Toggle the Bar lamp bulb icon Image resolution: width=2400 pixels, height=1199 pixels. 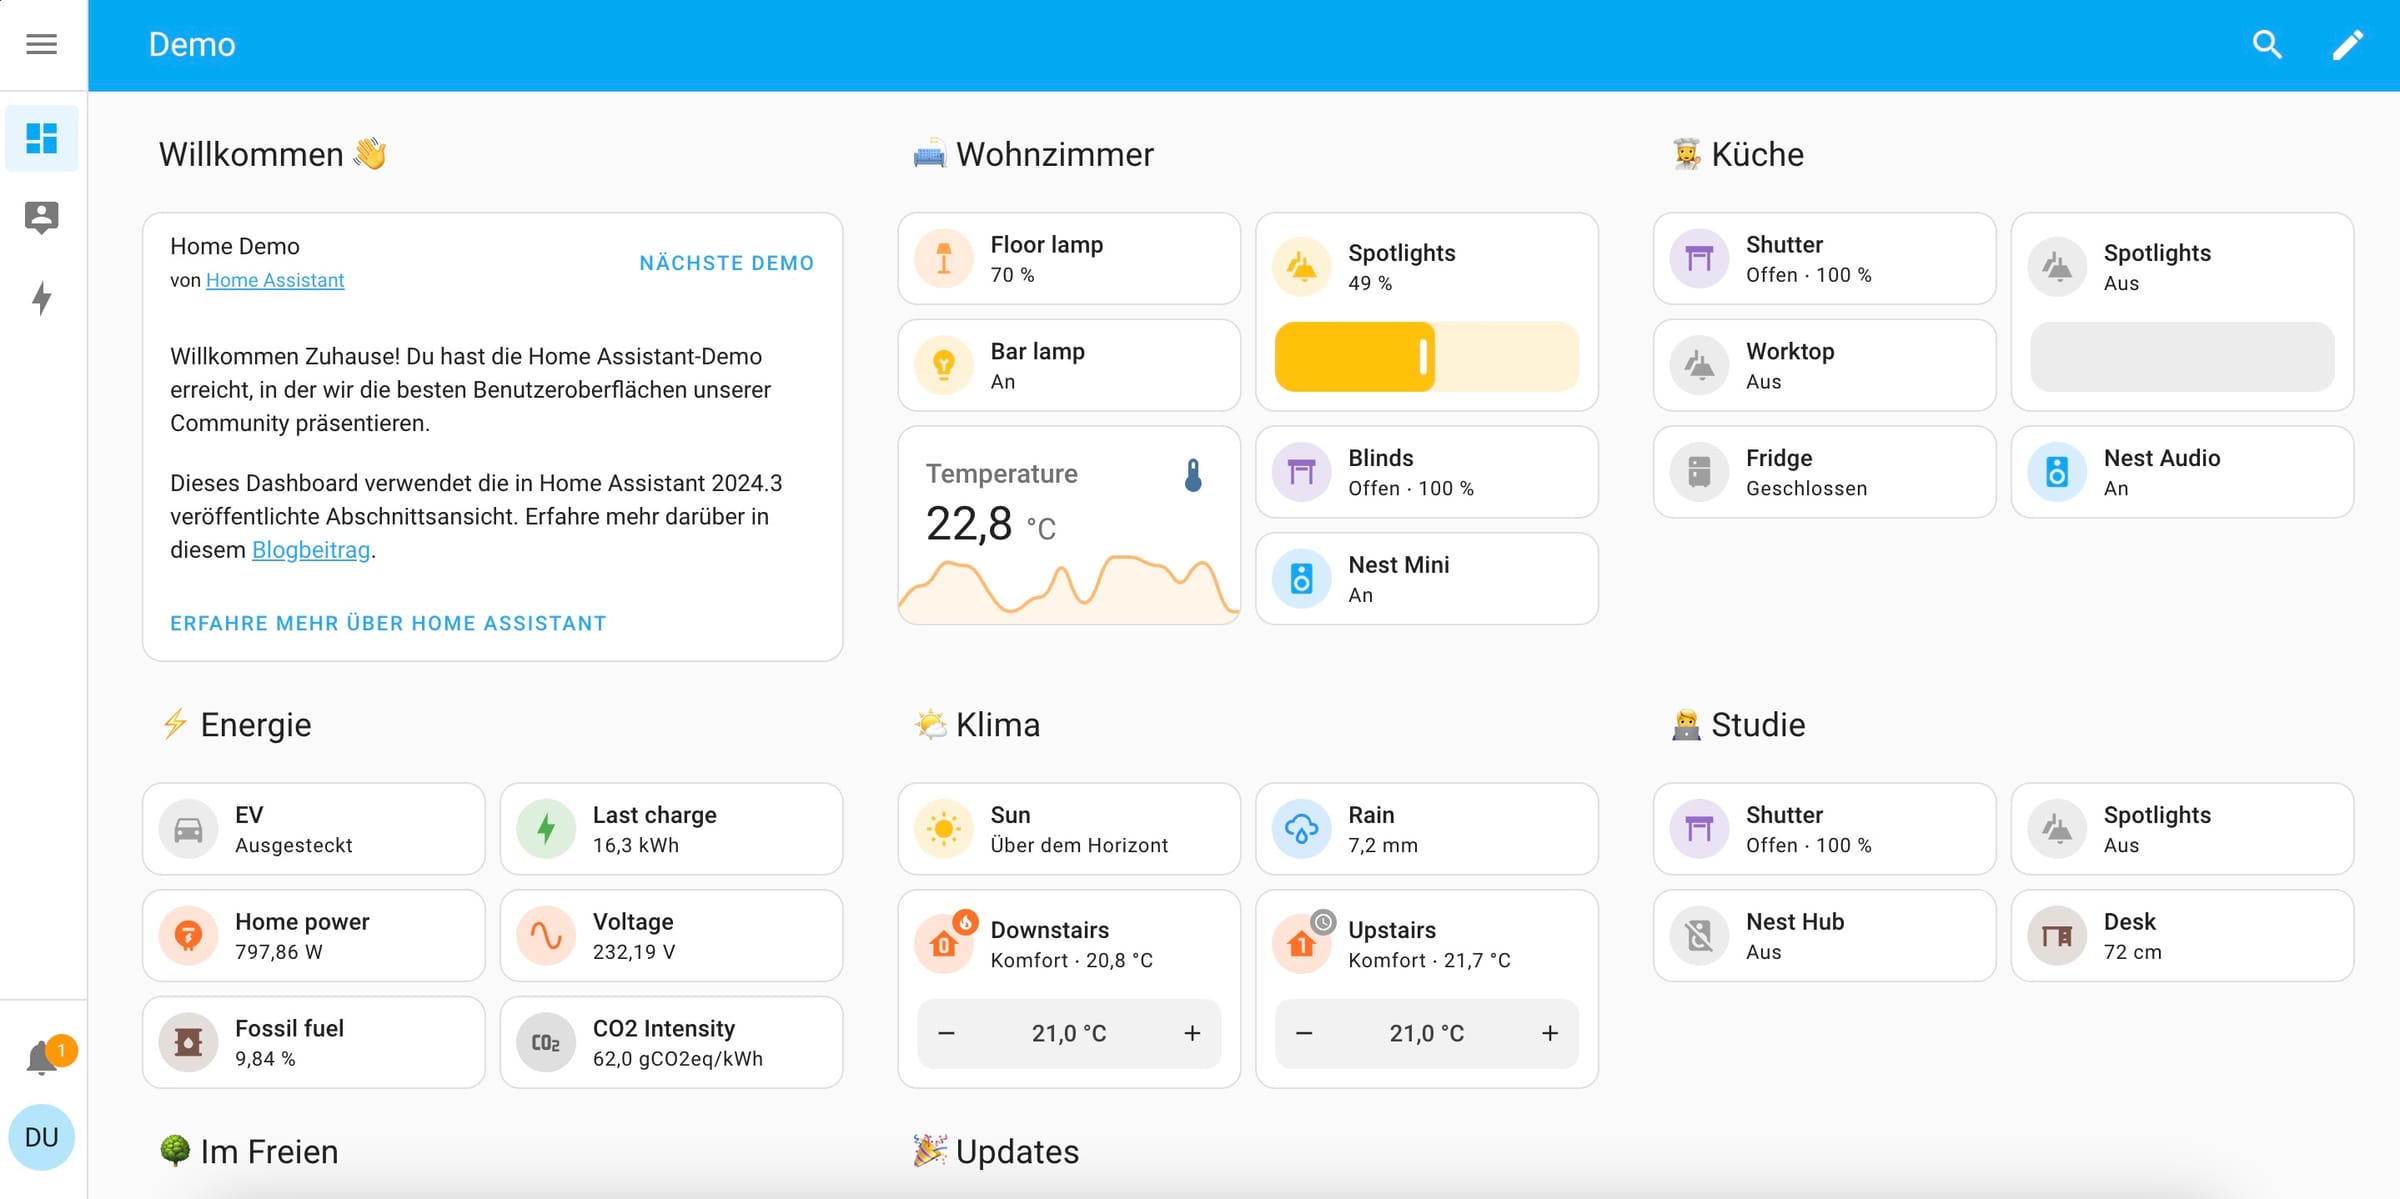(x=943, y=365)
